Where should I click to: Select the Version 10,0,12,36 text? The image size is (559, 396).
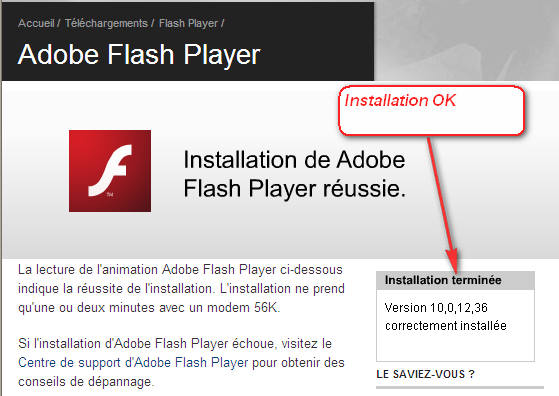click(436, 308)
